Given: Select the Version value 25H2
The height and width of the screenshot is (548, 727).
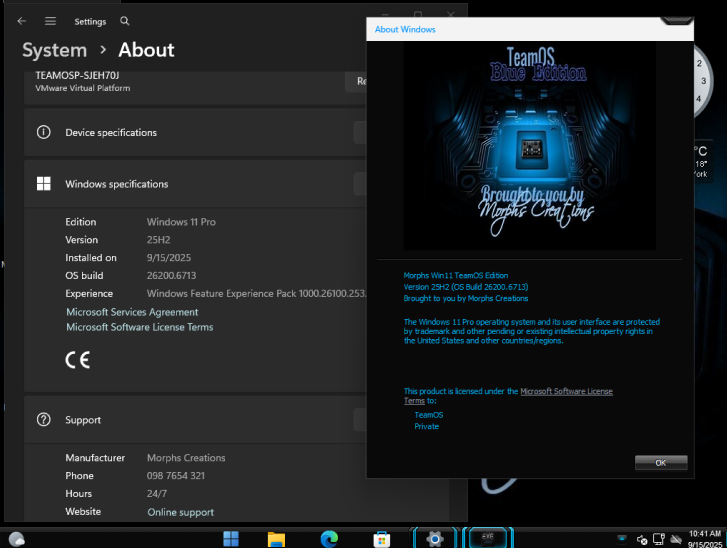Looking at the screenshot, I should tap(159, 240).
